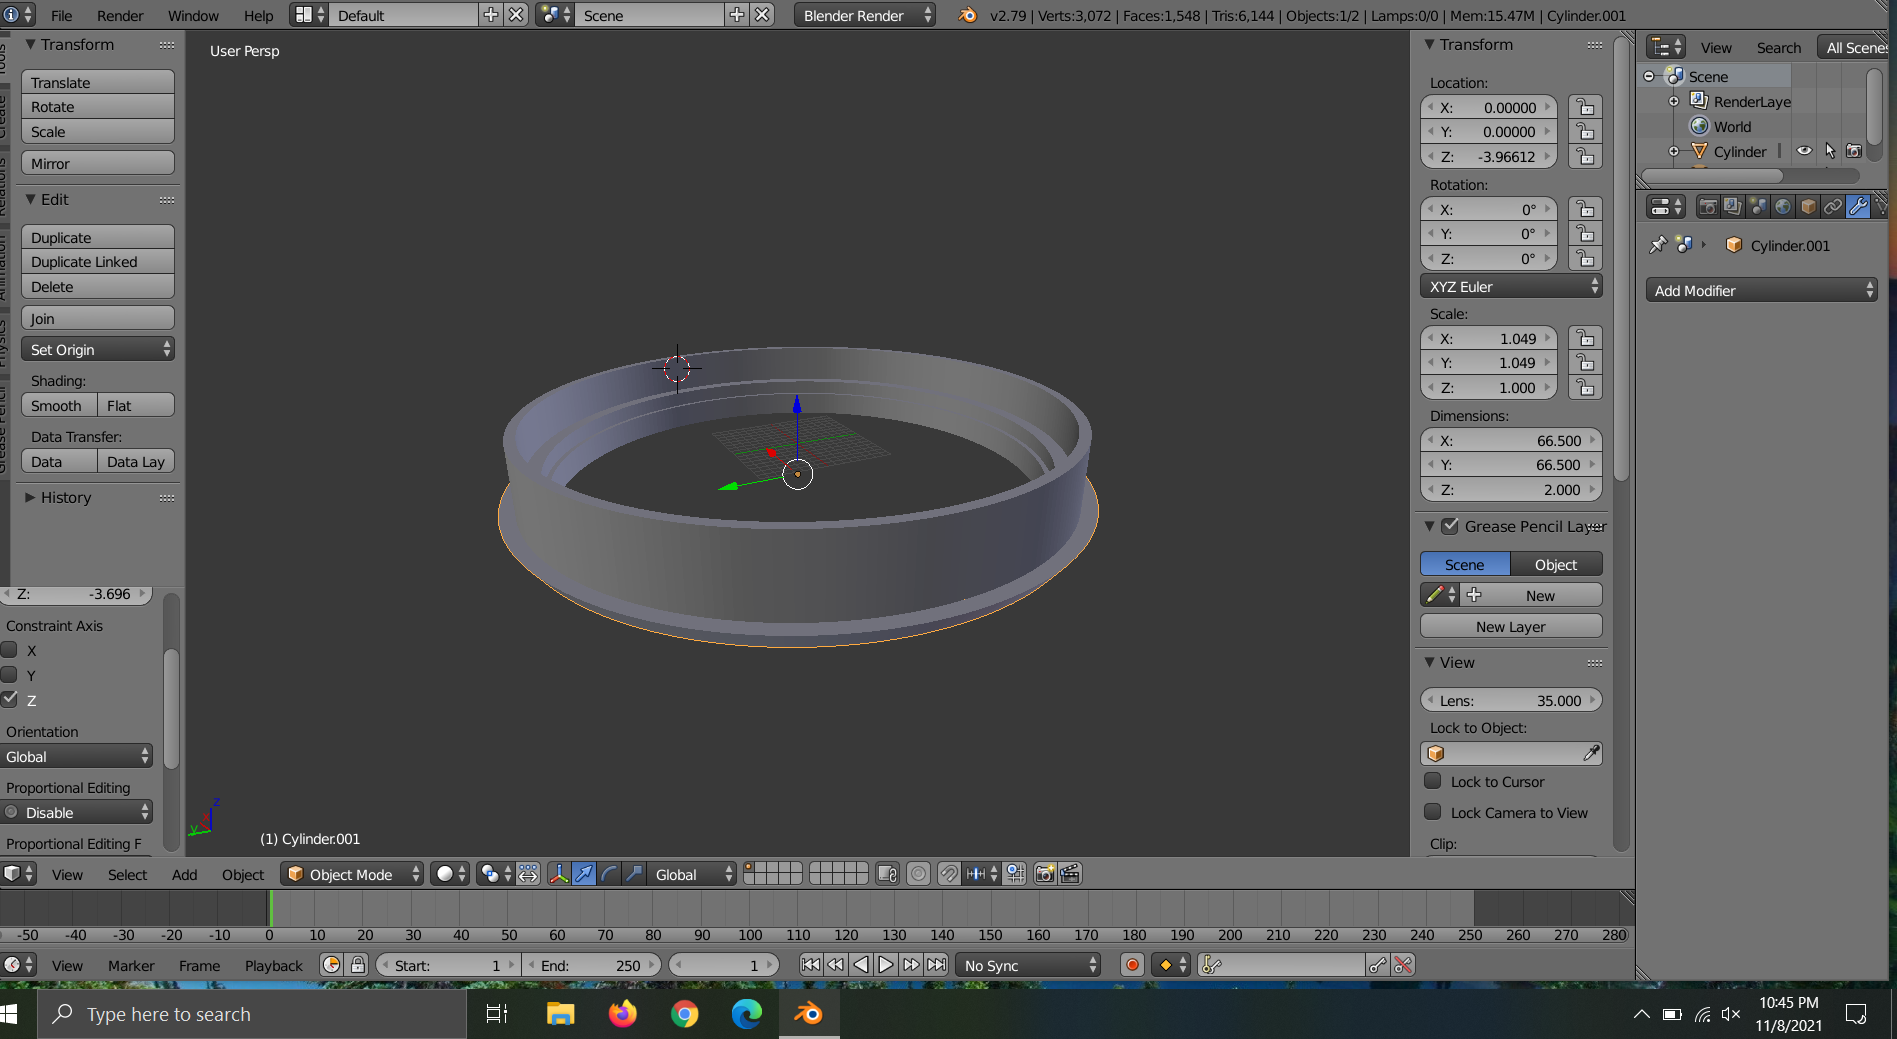Enable the Lock to Cursor checkbox
This screenshot has width=1897, height=1039.
click(1433, 781)
